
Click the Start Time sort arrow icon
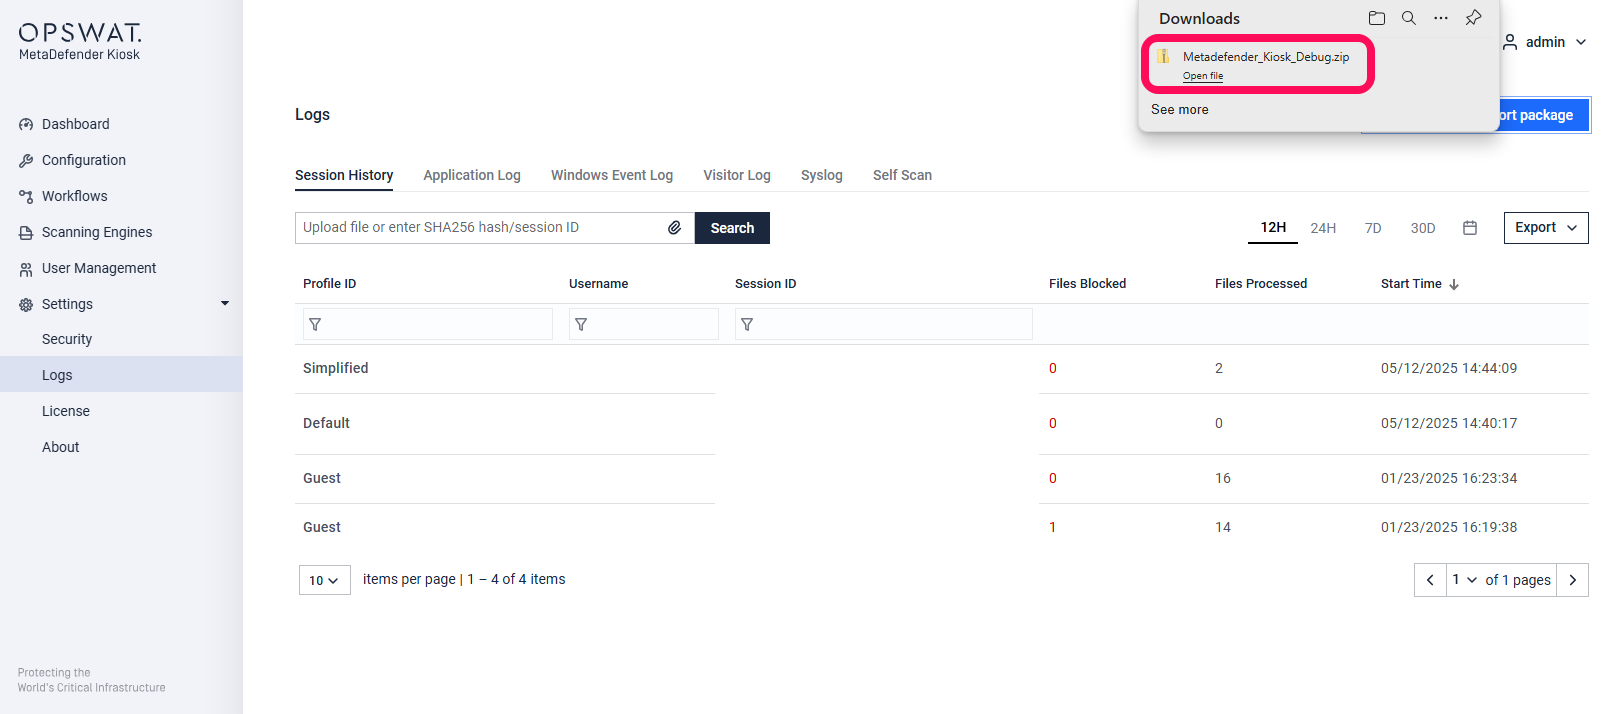[x=1454, y=285]
